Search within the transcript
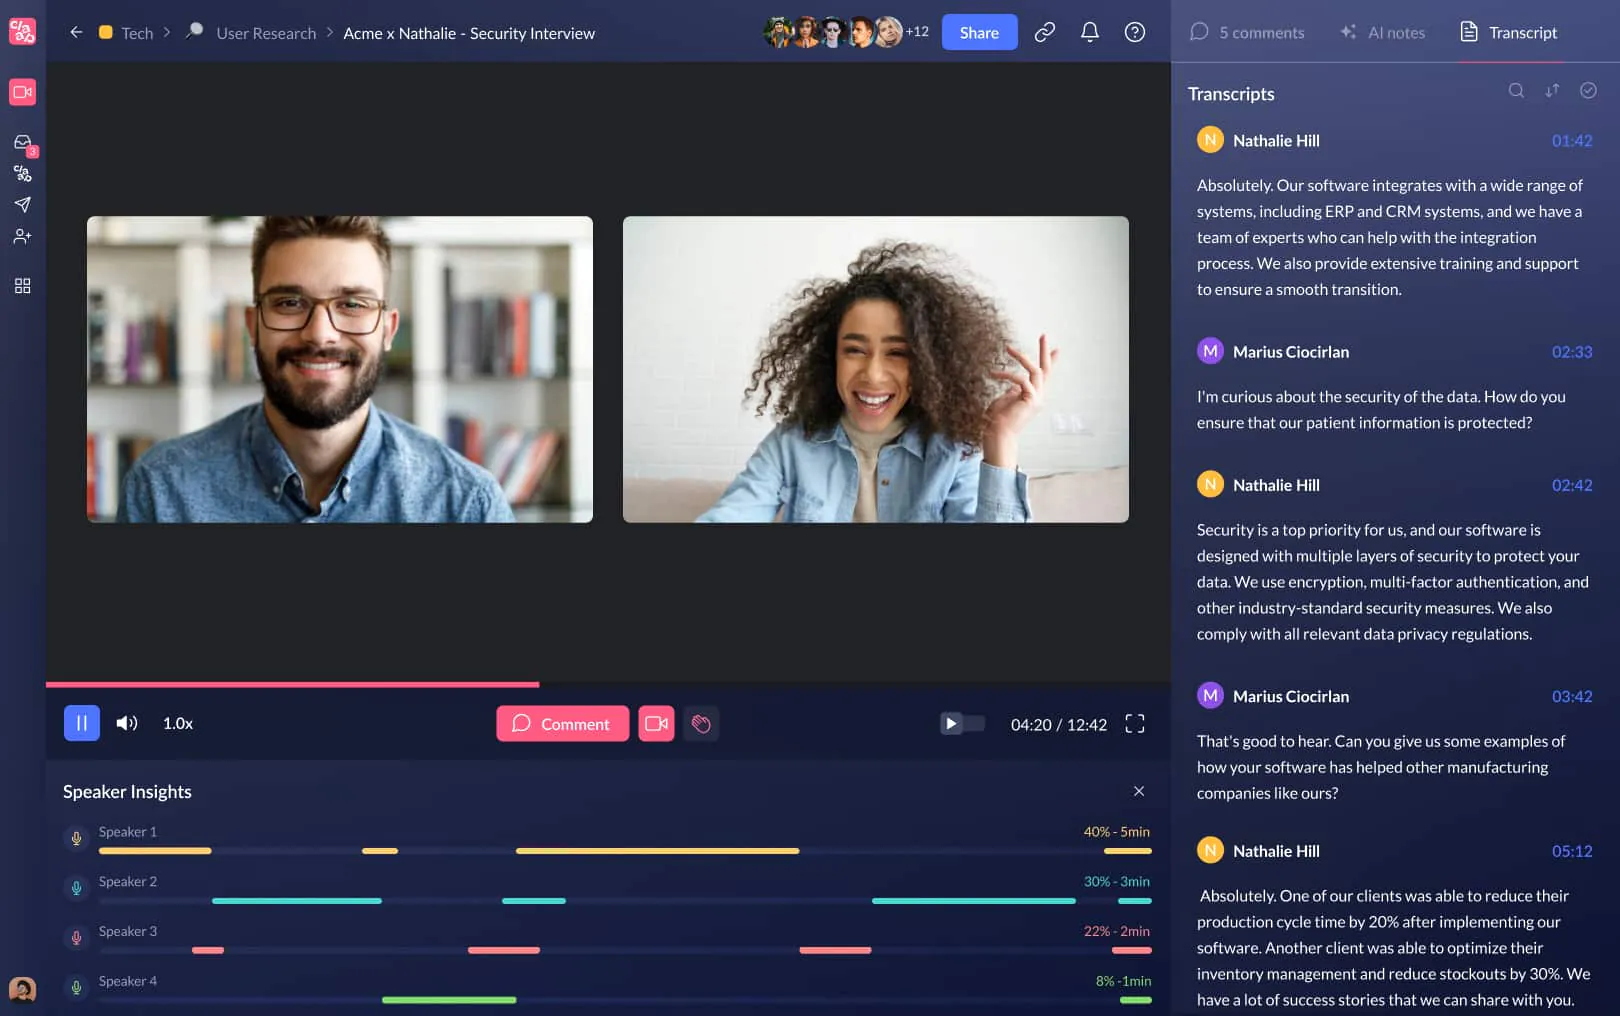 1516,90
